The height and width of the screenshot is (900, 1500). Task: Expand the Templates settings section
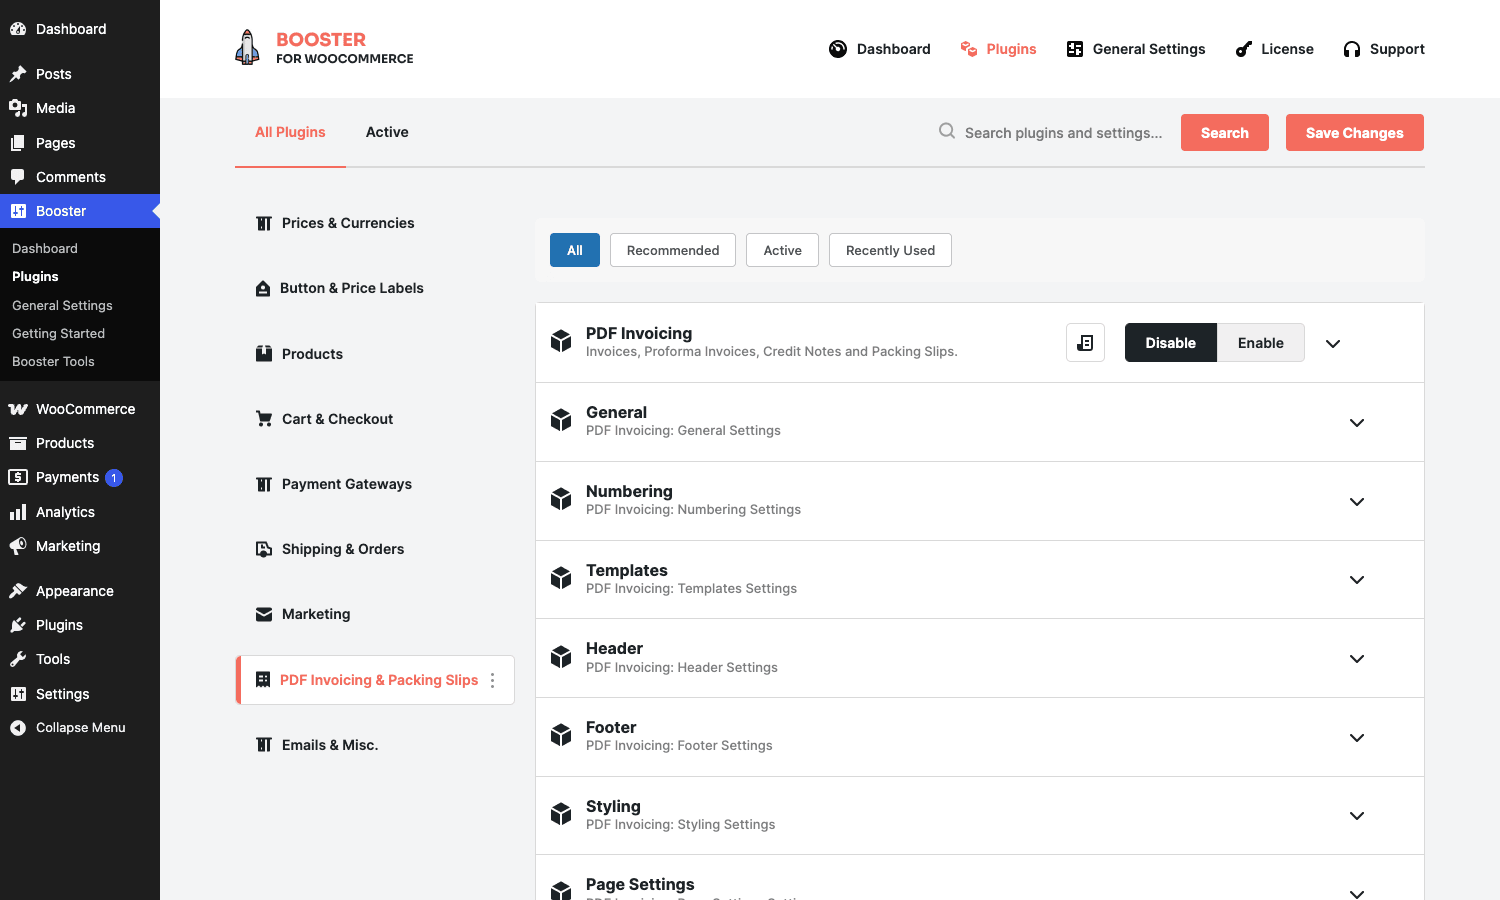click(x=1357, y=579)
